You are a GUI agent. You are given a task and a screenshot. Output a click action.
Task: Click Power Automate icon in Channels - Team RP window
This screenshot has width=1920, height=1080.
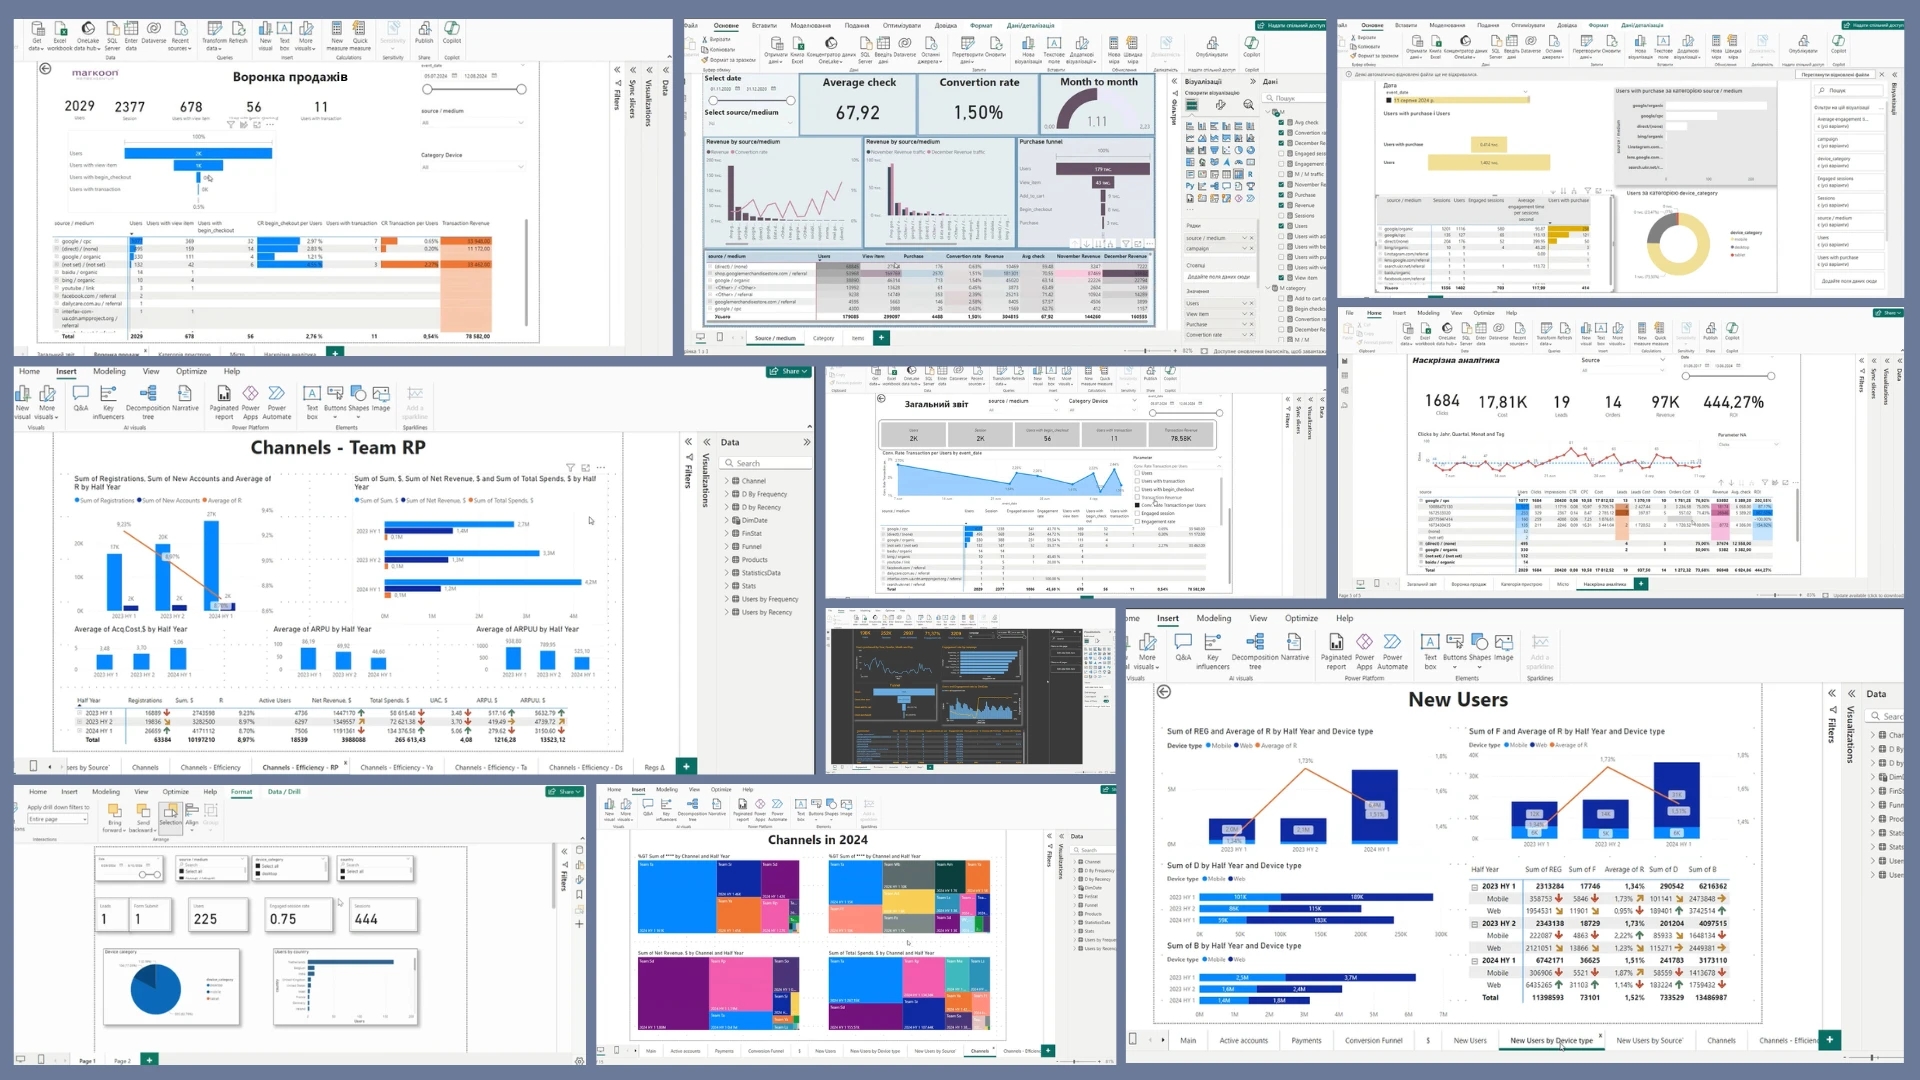(277, 393)
